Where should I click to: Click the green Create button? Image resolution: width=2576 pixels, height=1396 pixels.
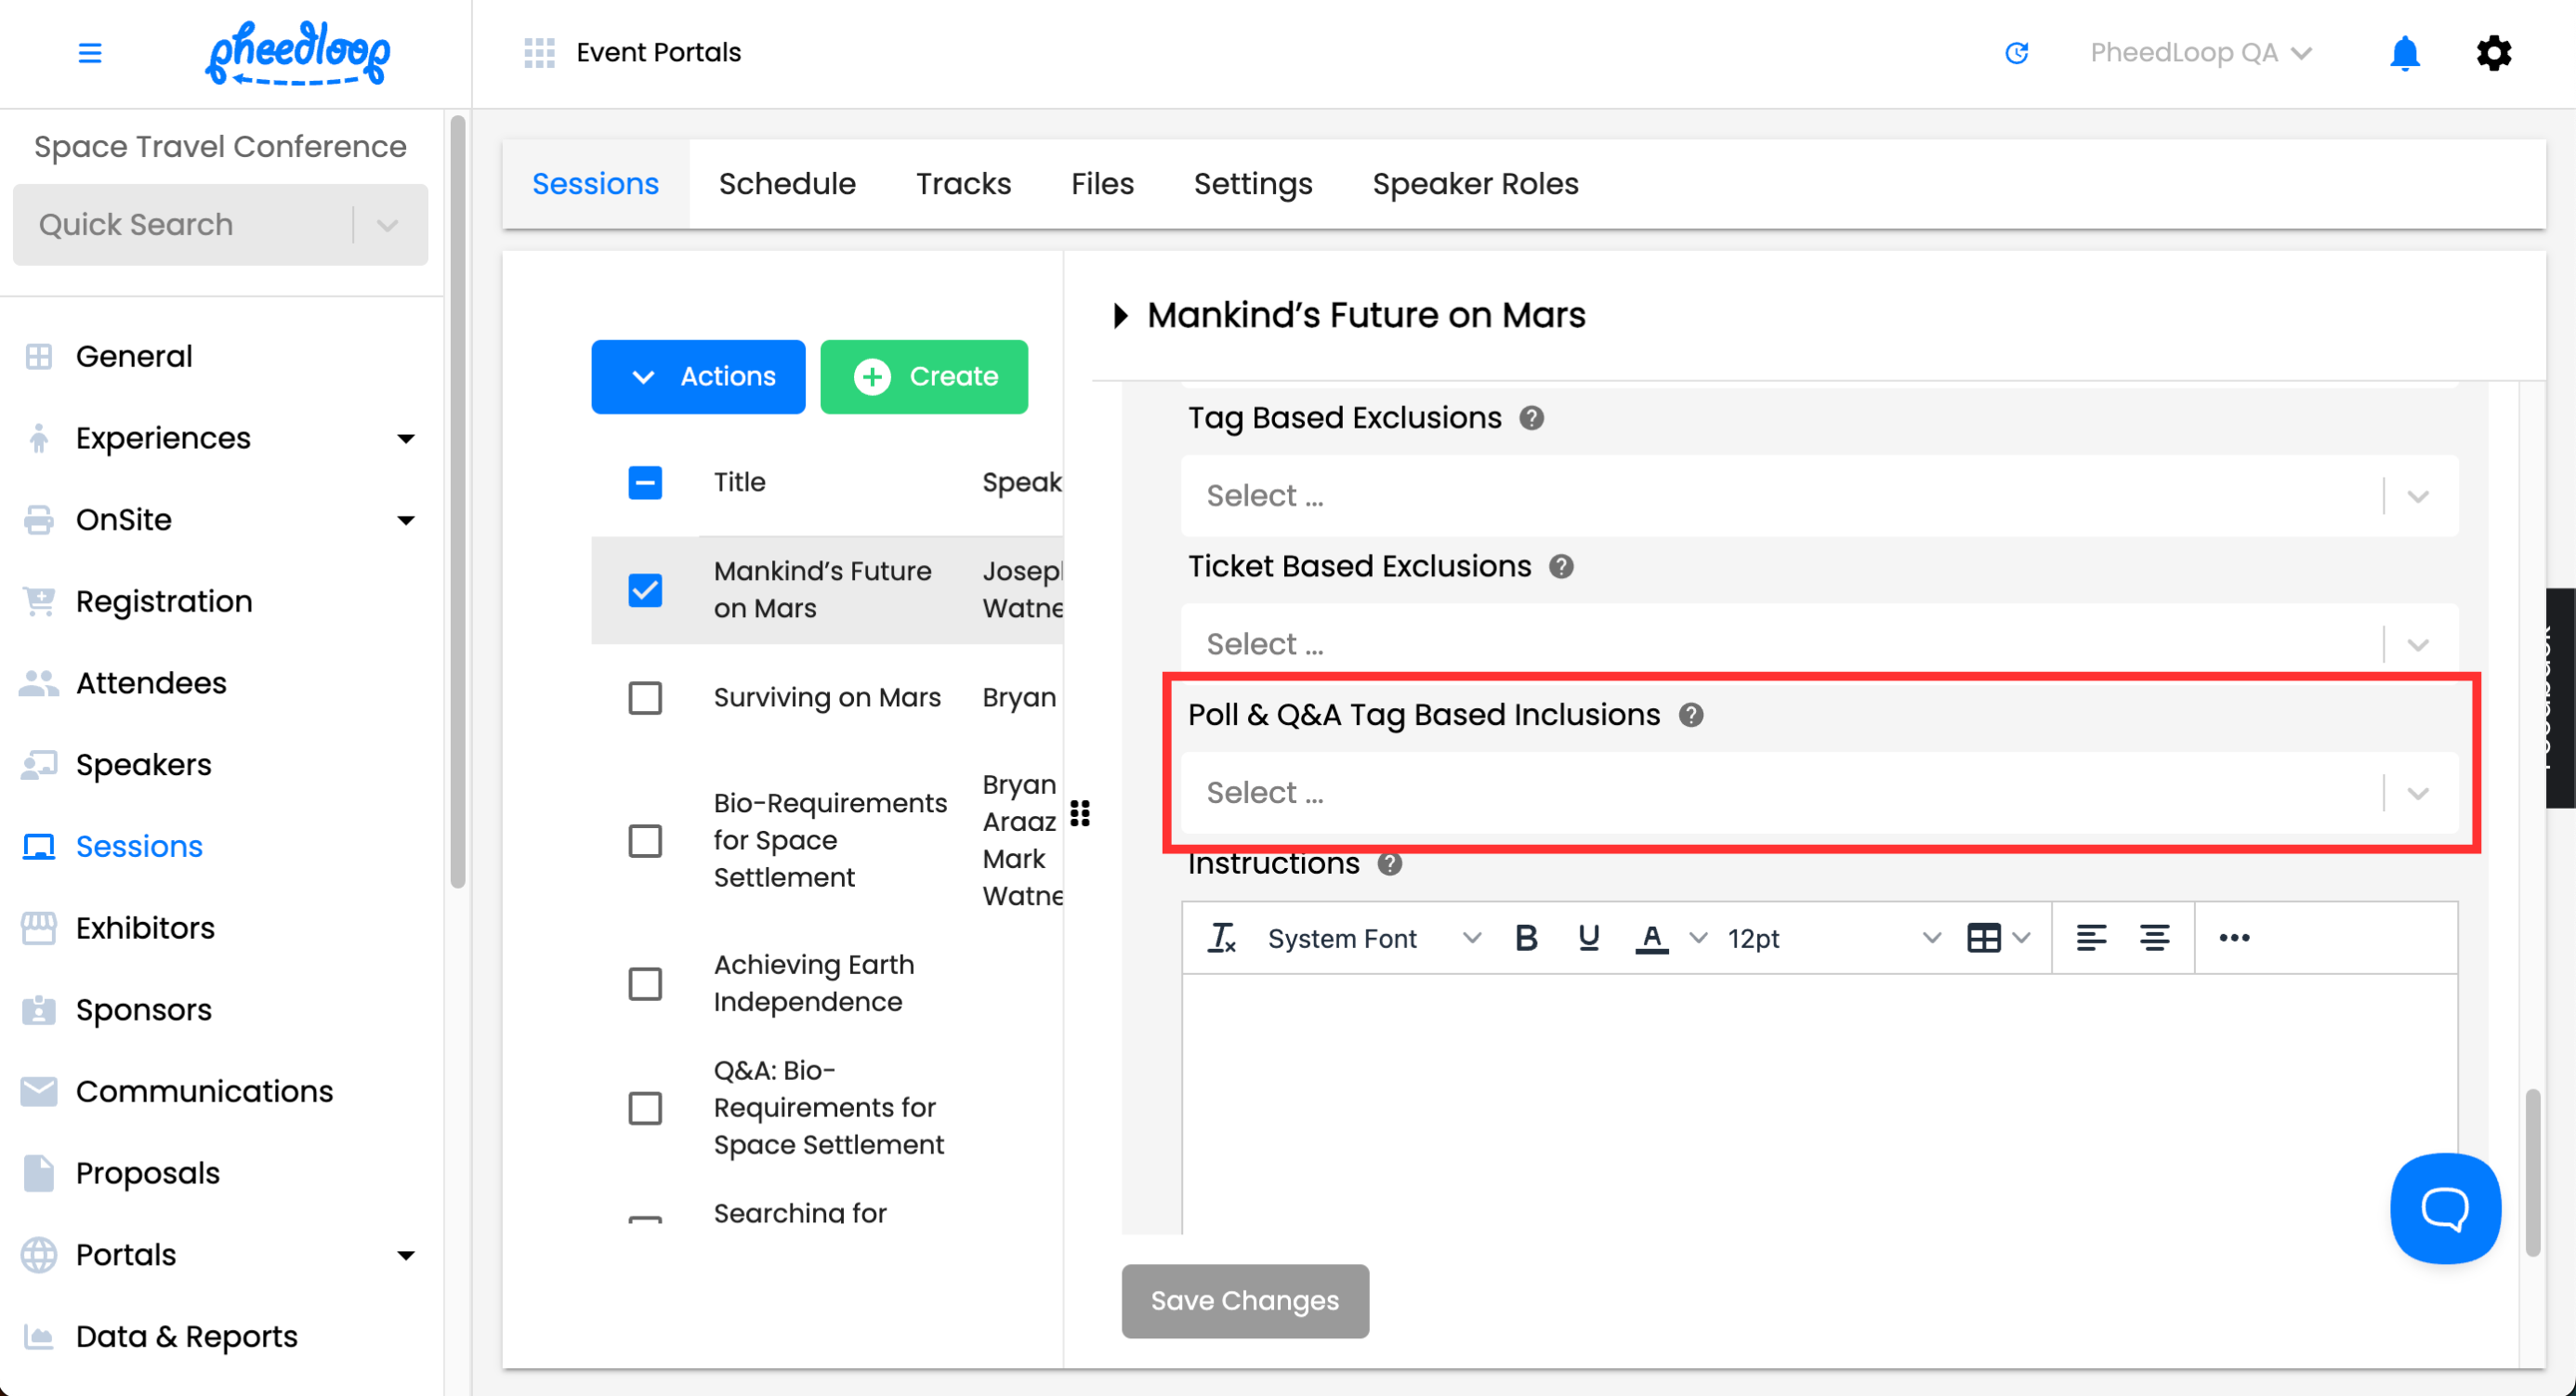coord(924,377)
